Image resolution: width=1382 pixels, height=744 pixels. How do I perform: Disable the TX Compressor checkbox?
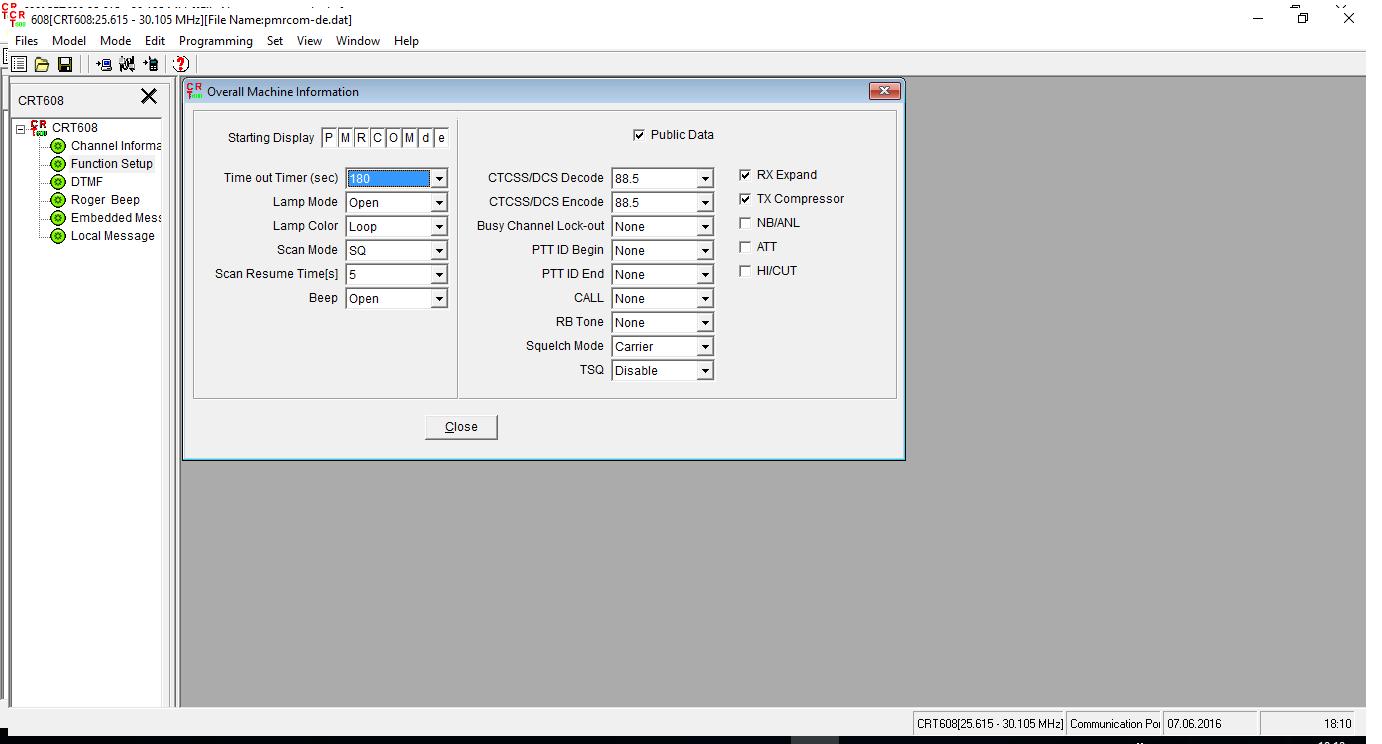[x=745, y=199]
